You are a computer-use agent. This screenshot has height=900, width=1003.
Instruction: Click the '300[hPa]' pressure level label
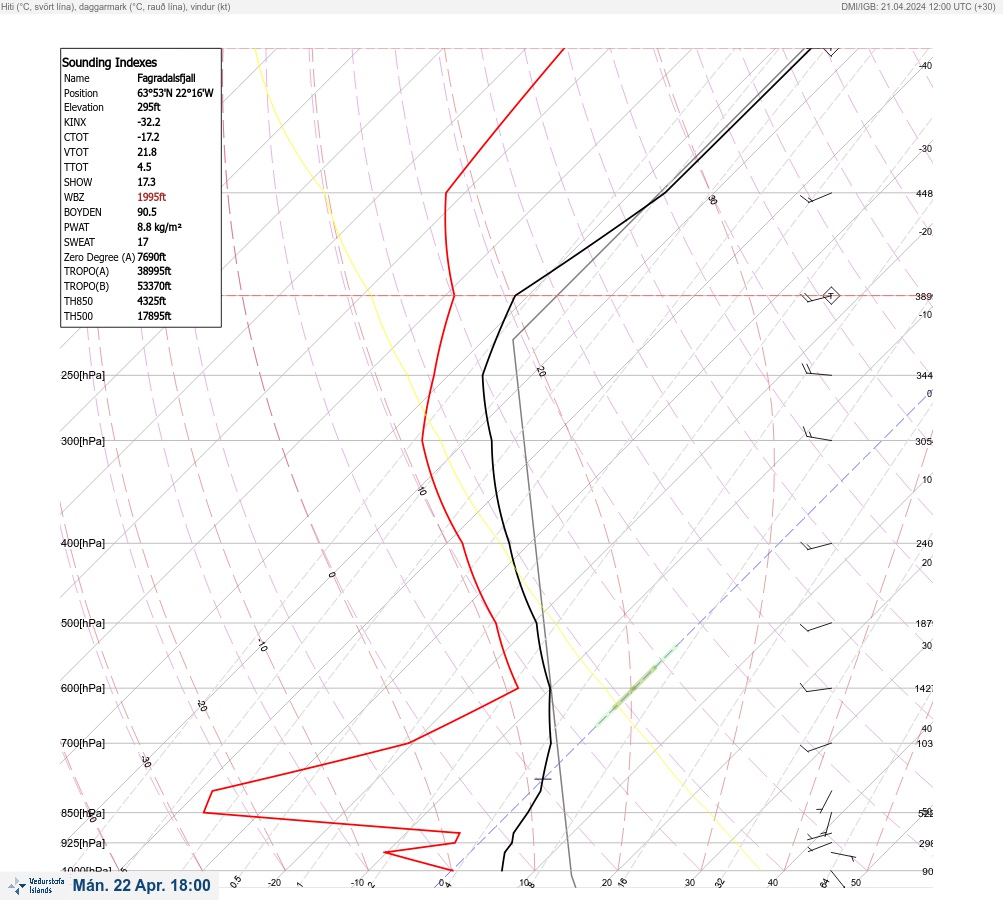[83, 441]
